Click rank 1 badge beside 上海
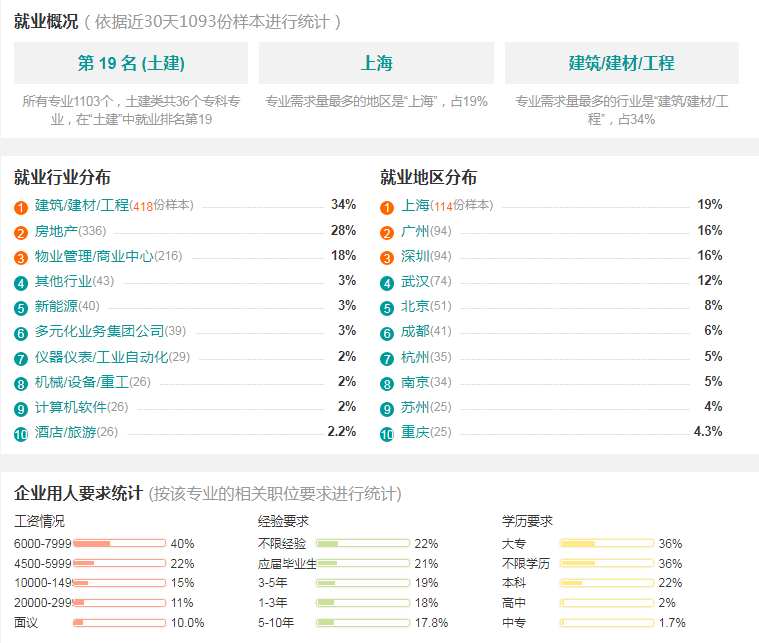 pos(387,208)
